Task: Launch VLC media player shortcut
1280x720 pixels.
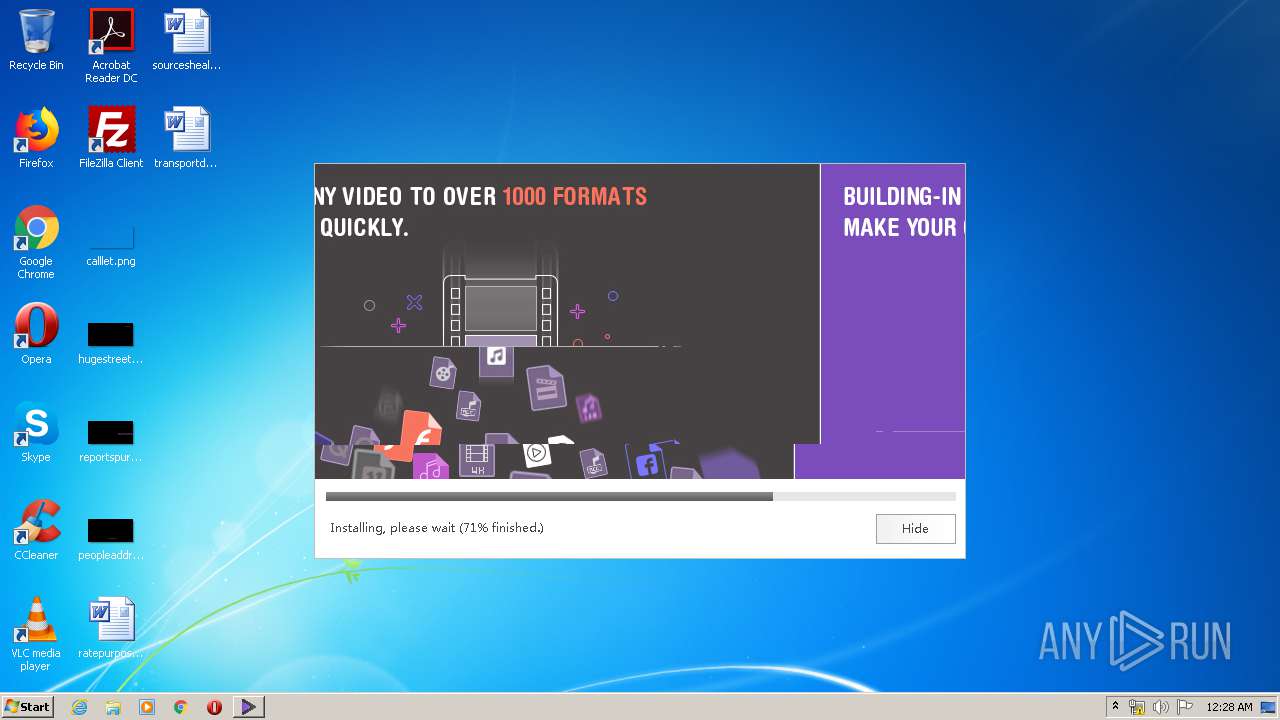Action: (x=36, y=634)
